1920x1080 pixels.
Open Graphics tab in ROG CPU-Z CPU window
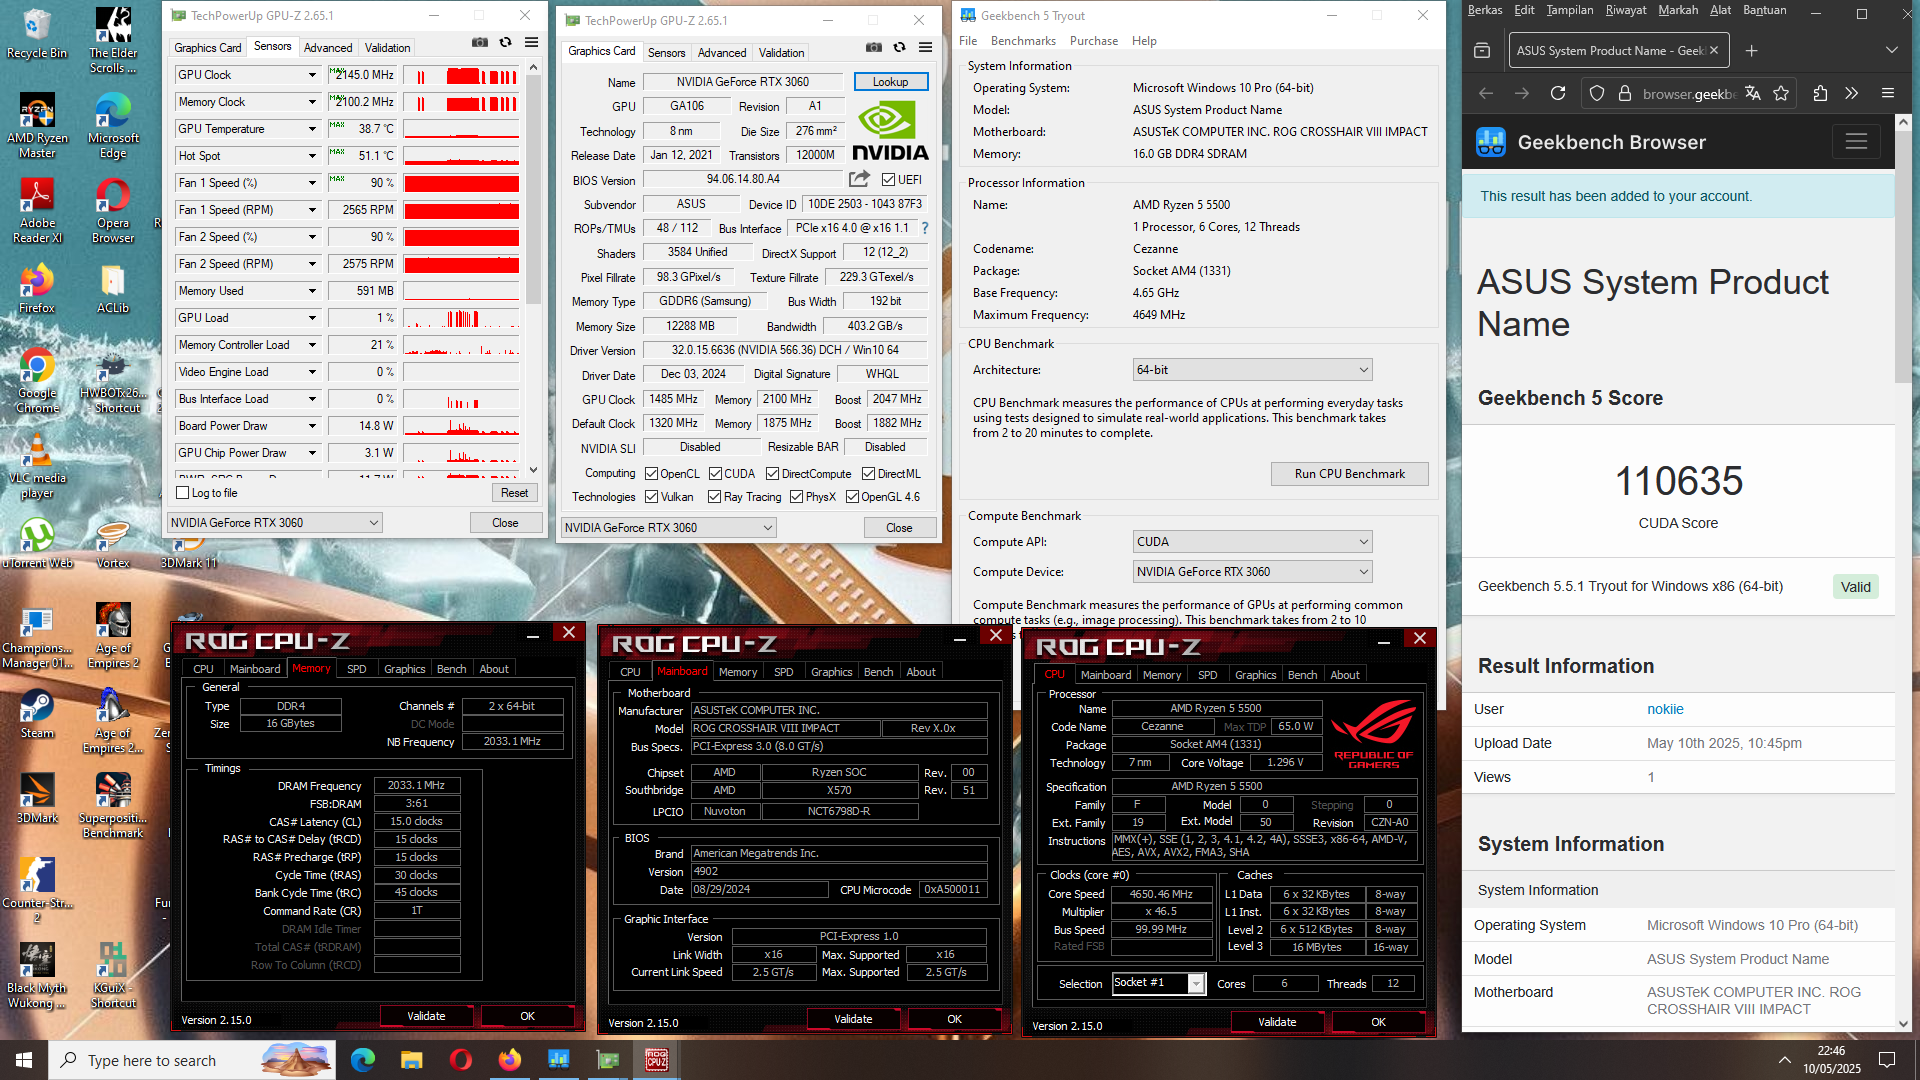1255,675
